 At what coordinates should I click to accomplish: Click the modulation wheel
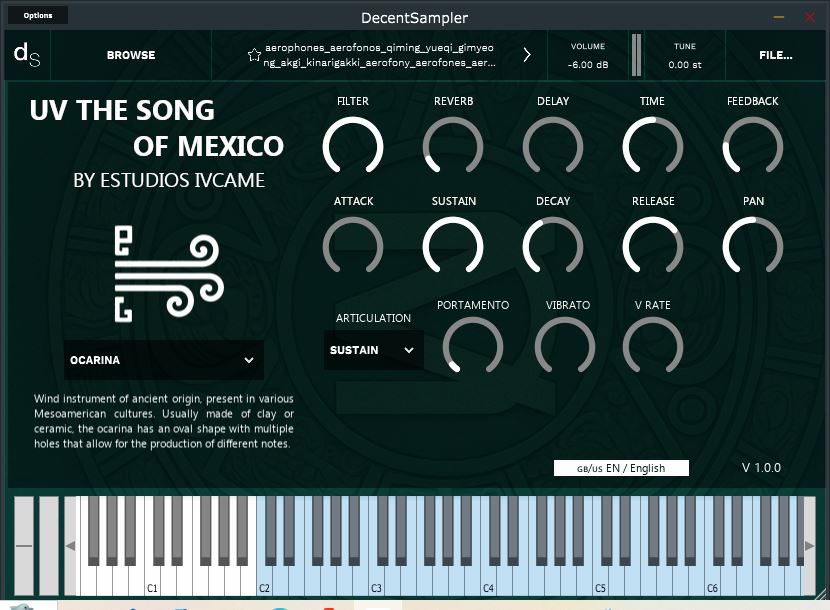click(49, 545)
